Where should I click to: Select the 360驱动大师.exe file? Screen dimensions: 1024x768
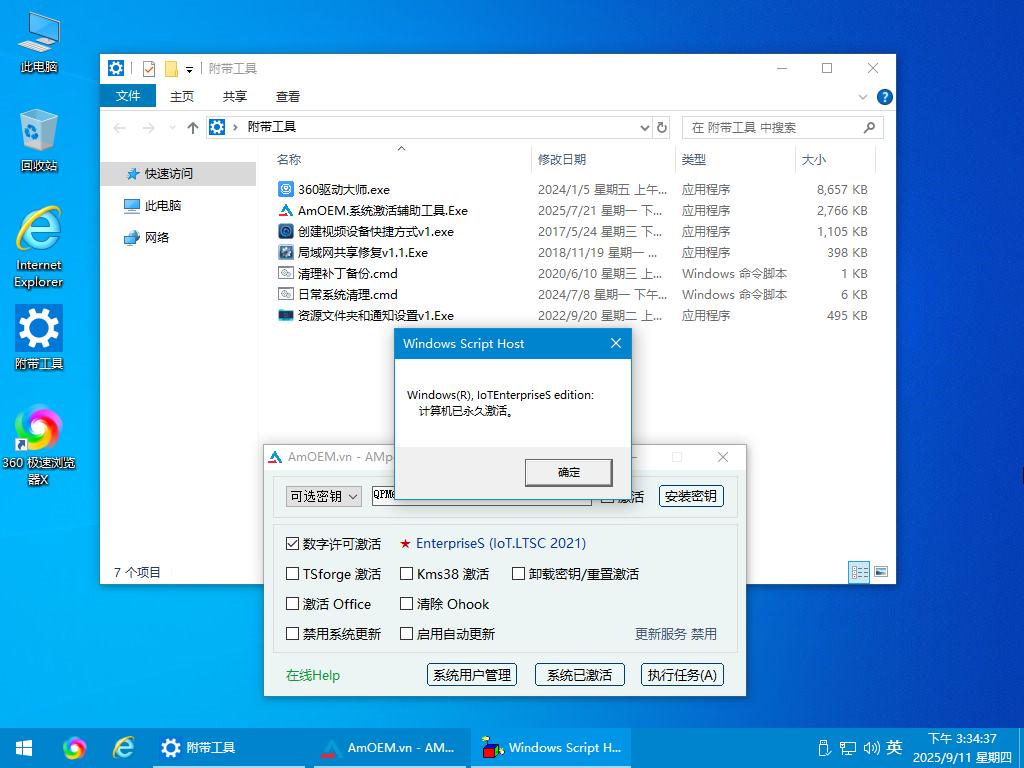tap(343, 189)
